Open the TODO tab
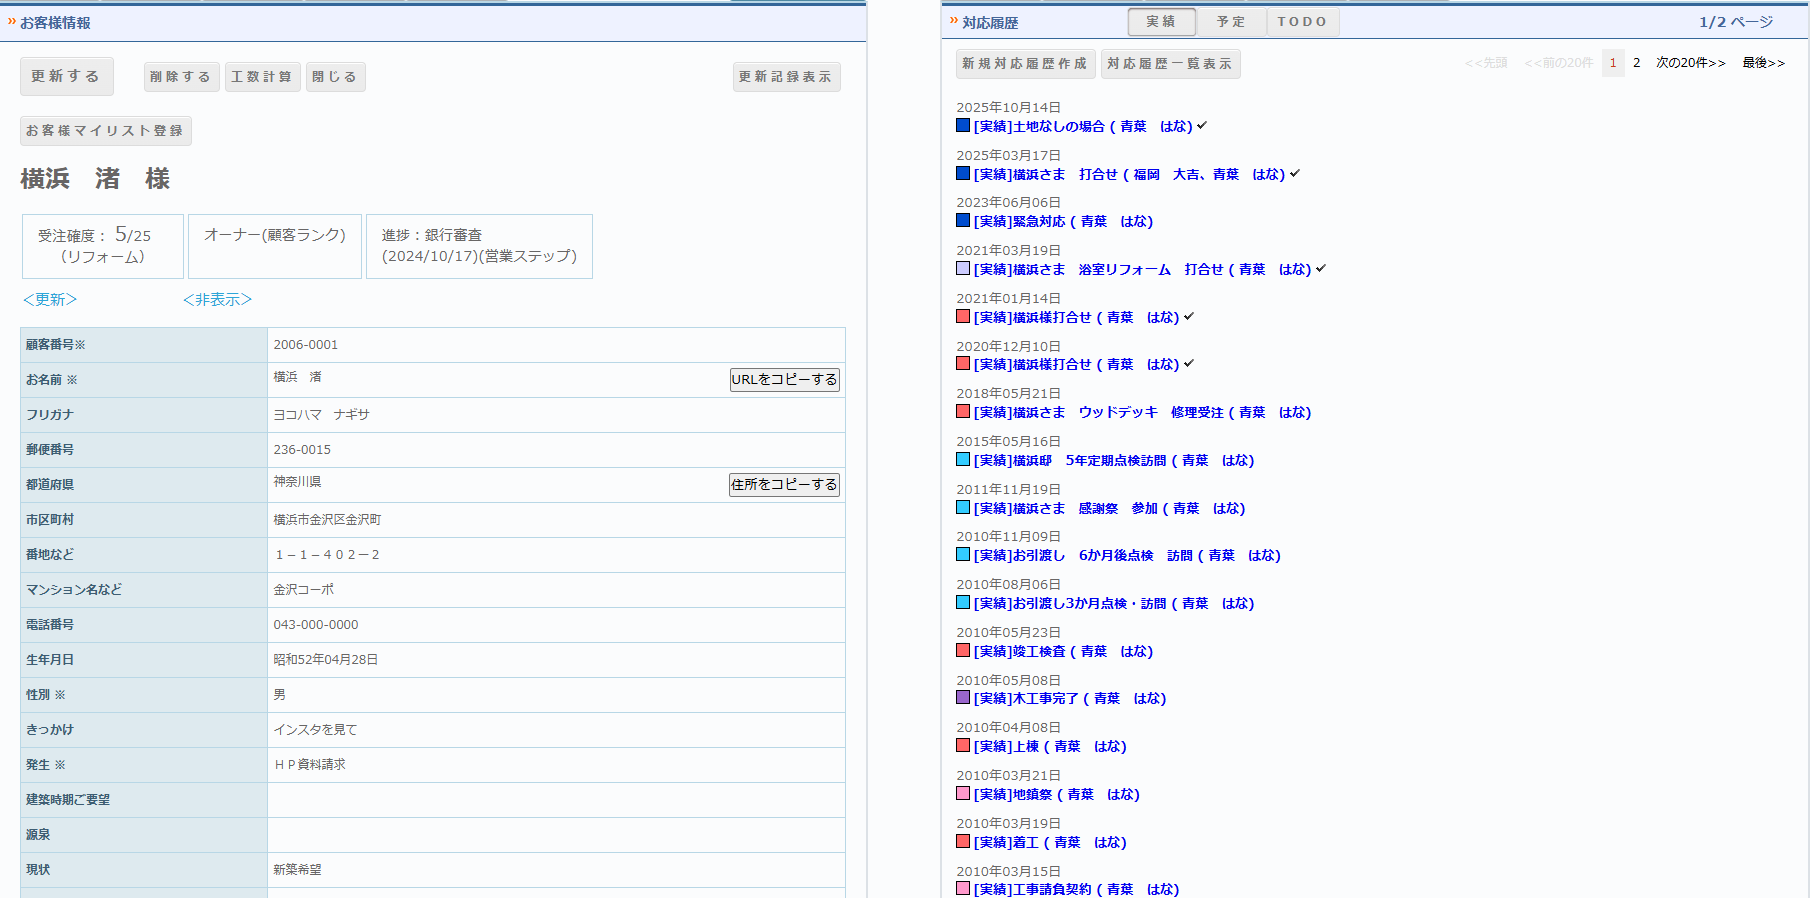Screen dimensions: 1810x898 point(1302,22)
